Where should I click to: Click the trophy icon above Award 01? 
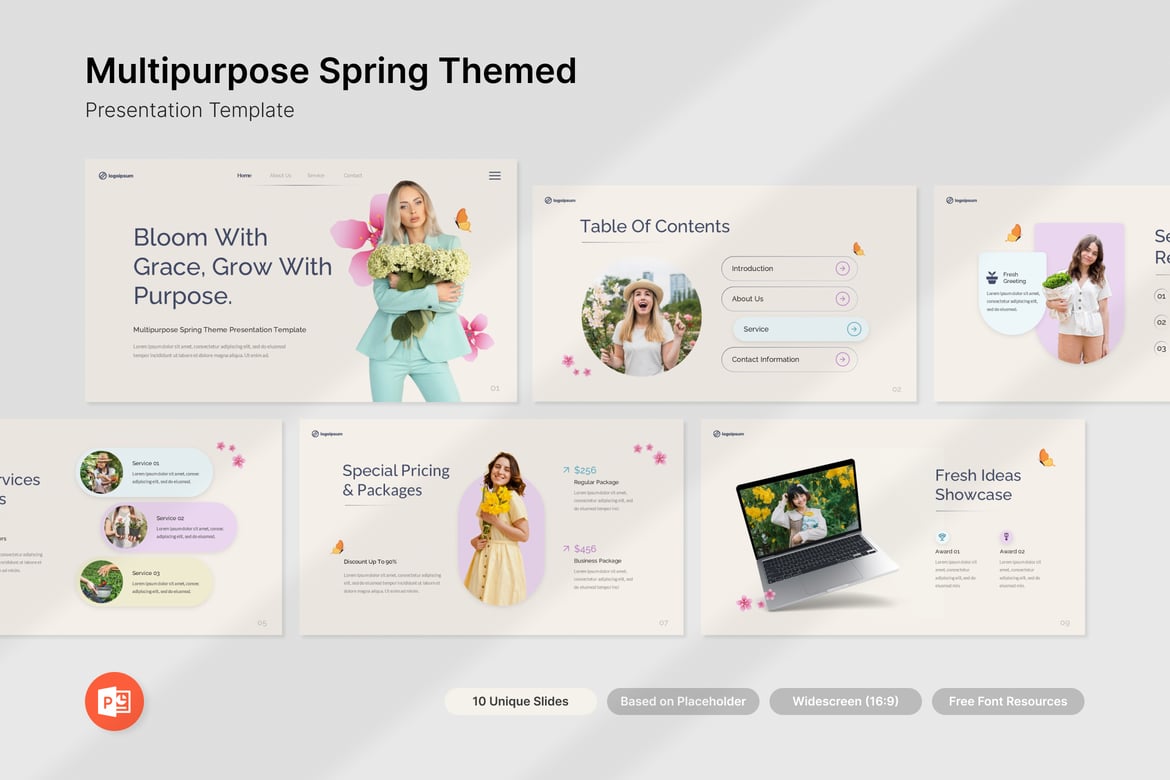pos(942,537)
